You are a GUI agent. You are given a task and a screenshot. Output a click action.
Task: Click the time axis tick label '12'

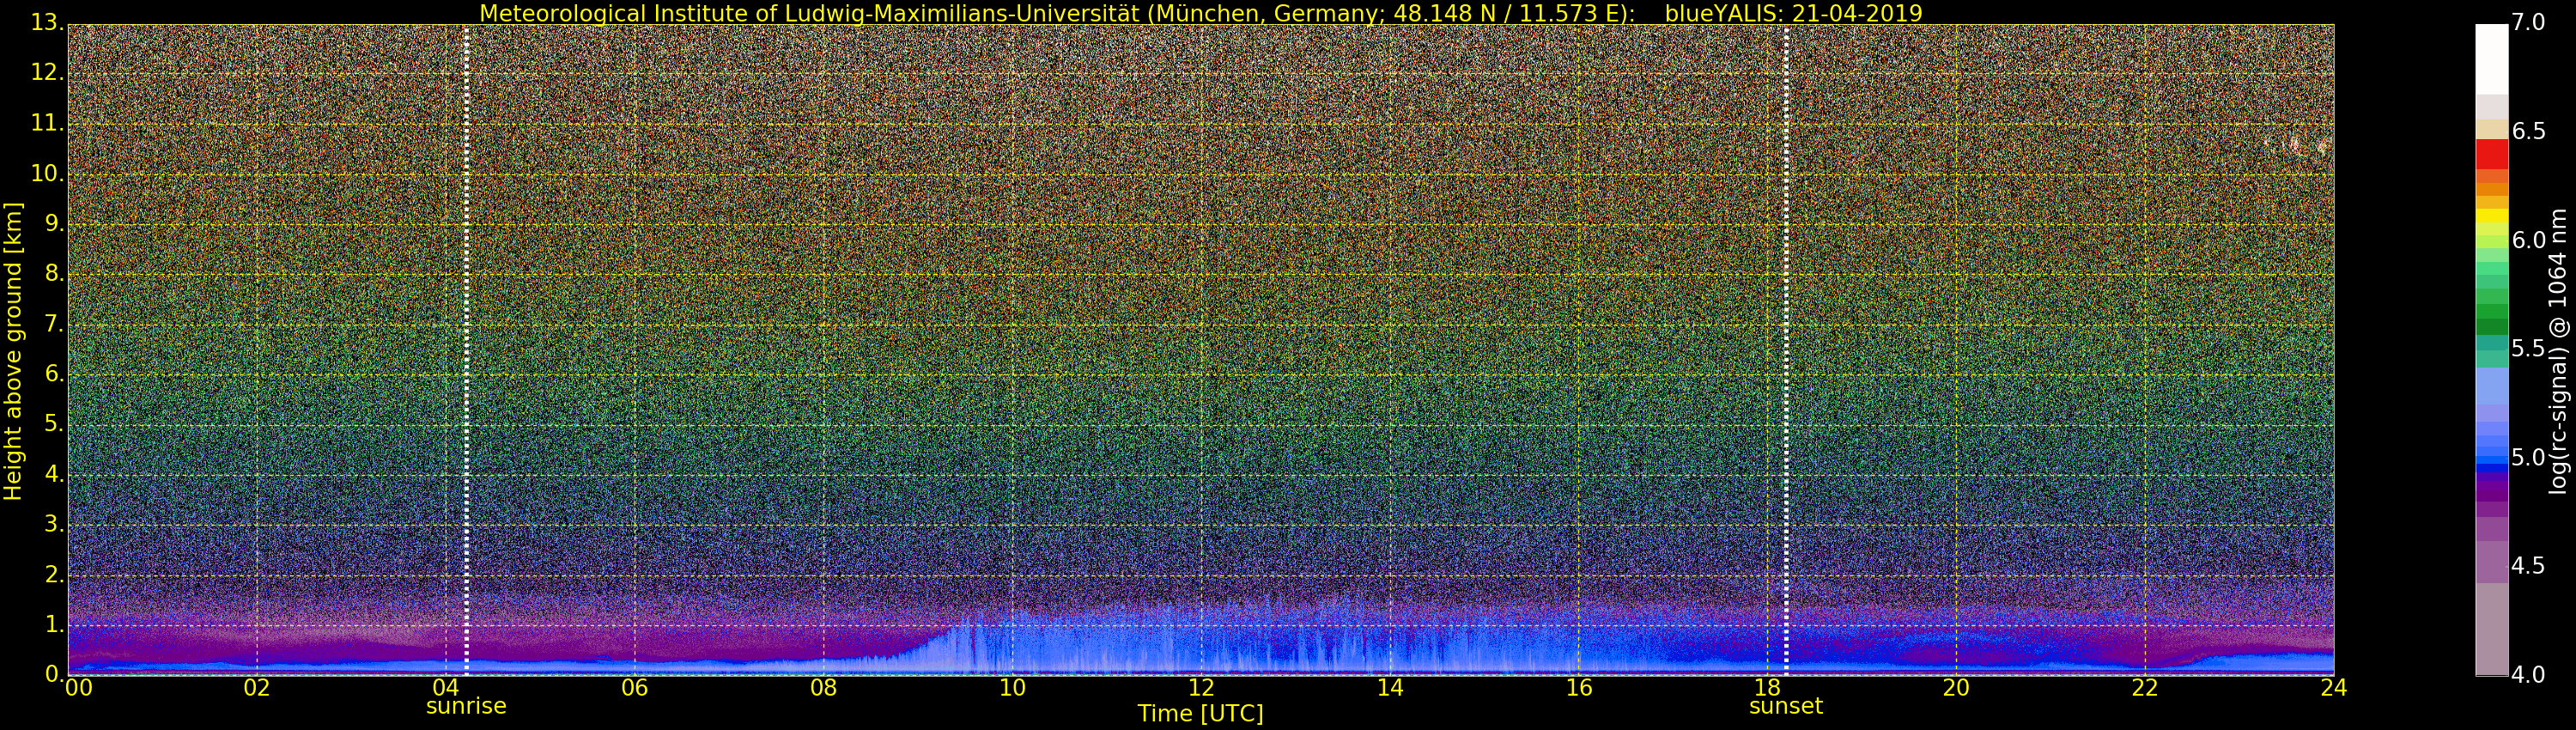pyautogui.click(x=1201, y=687)
